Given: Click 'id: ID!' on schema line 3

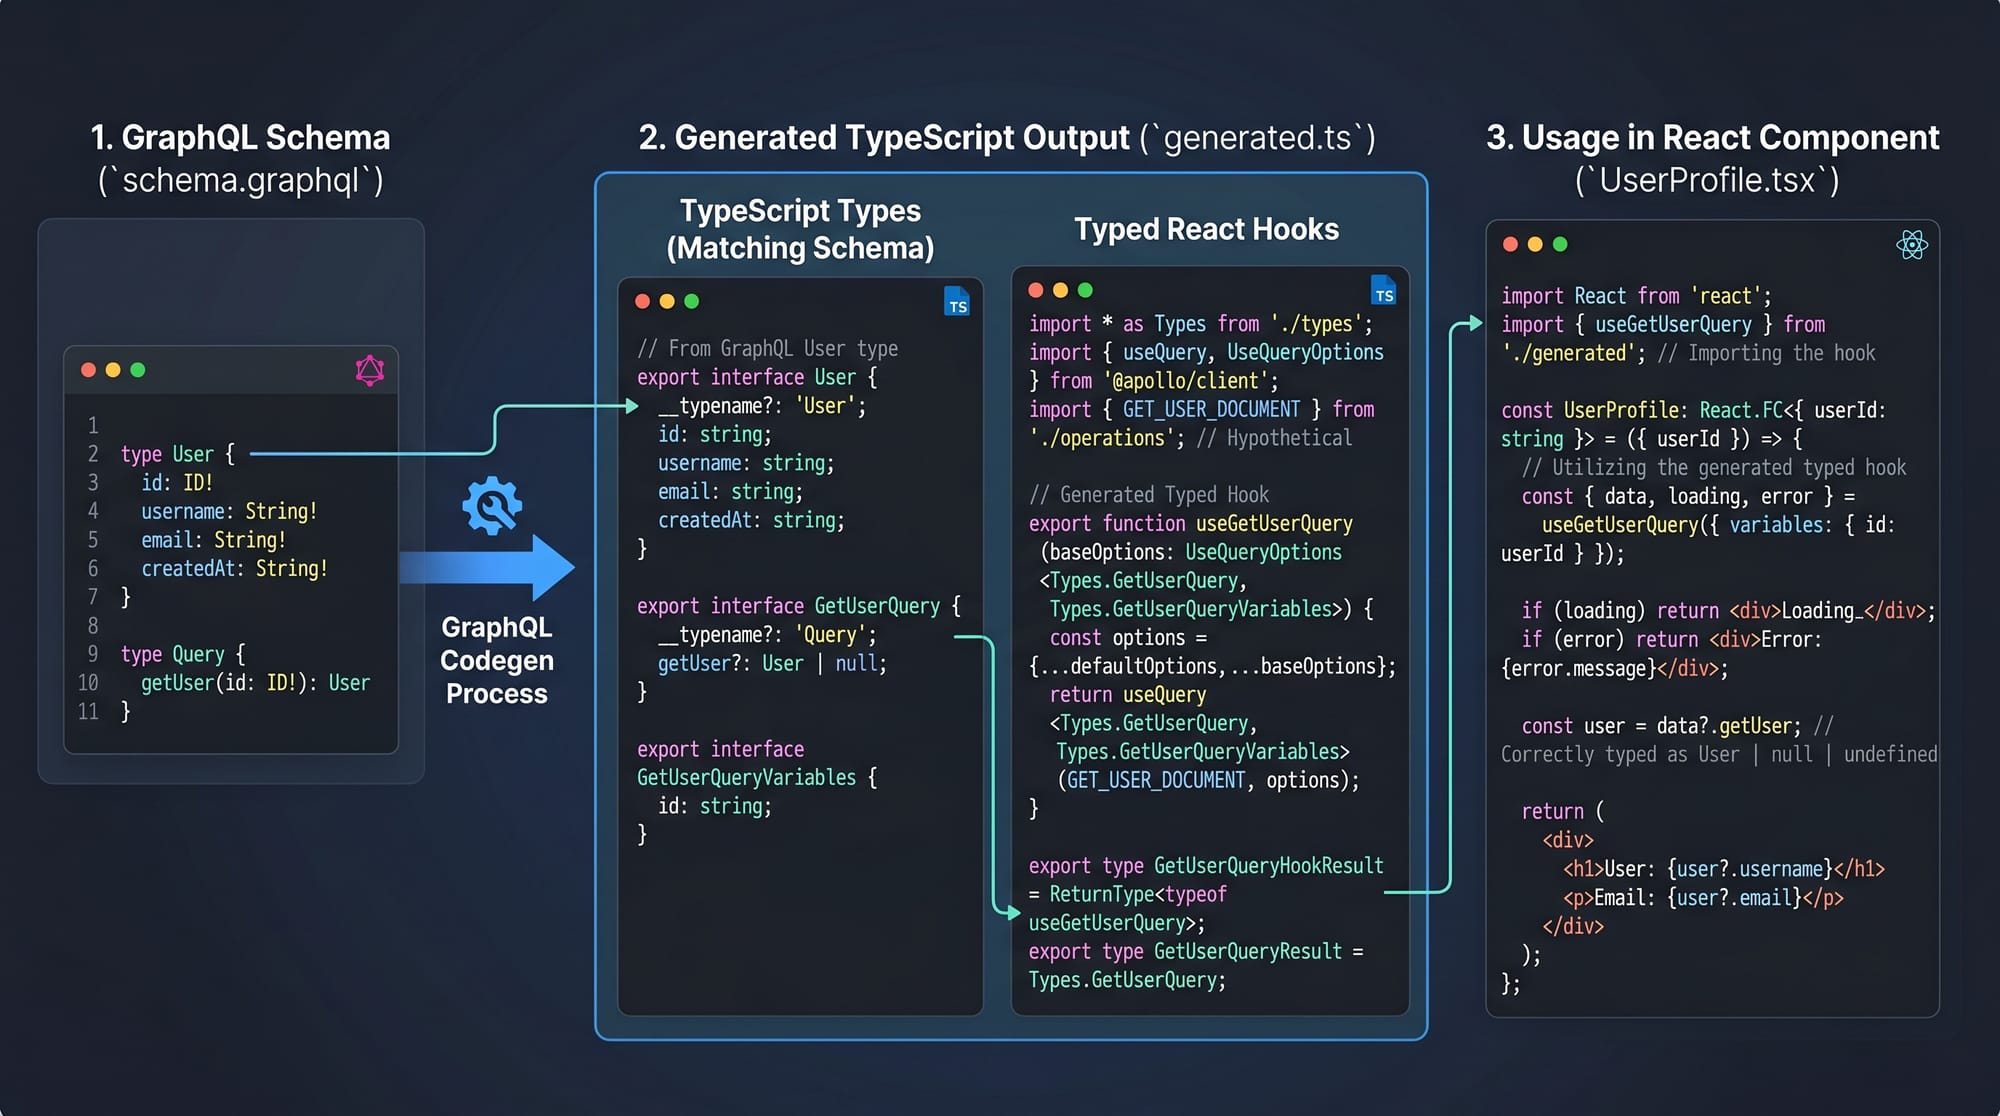Looking at the screenshot, I should (x=177, y=483).
